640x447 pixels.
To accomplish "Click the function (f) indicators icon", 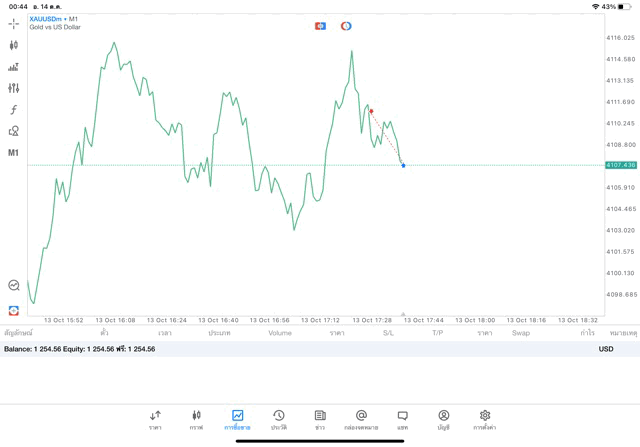I will coord(13,110).
